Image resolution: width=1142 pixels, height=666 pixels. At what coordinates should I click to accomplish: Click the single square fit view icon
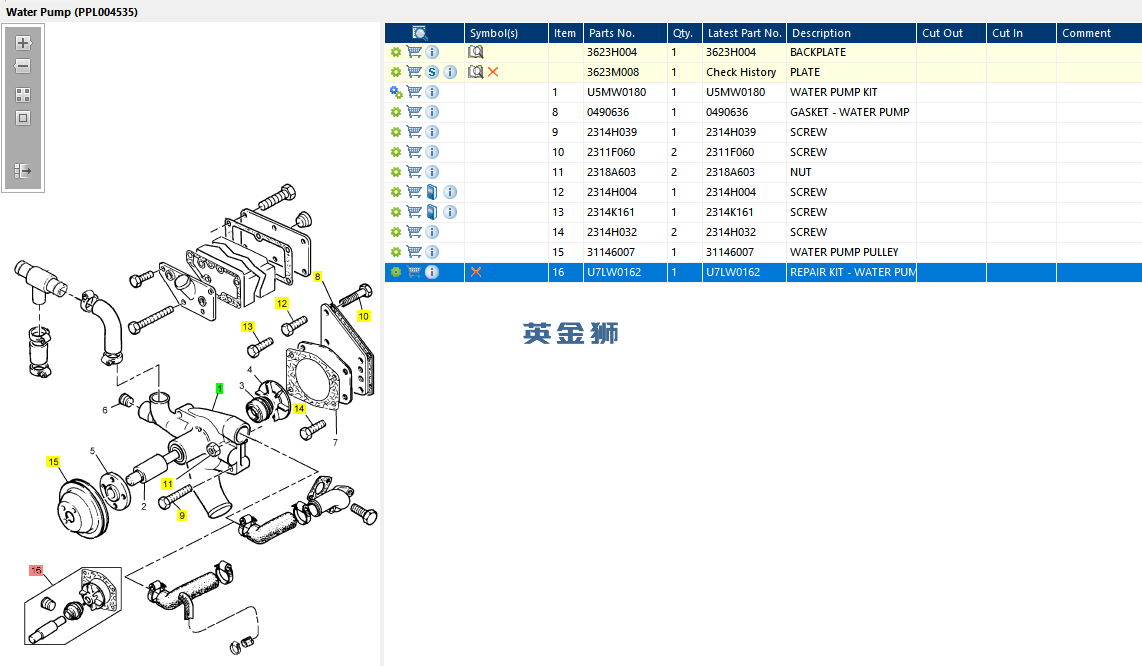pos(23,118)
